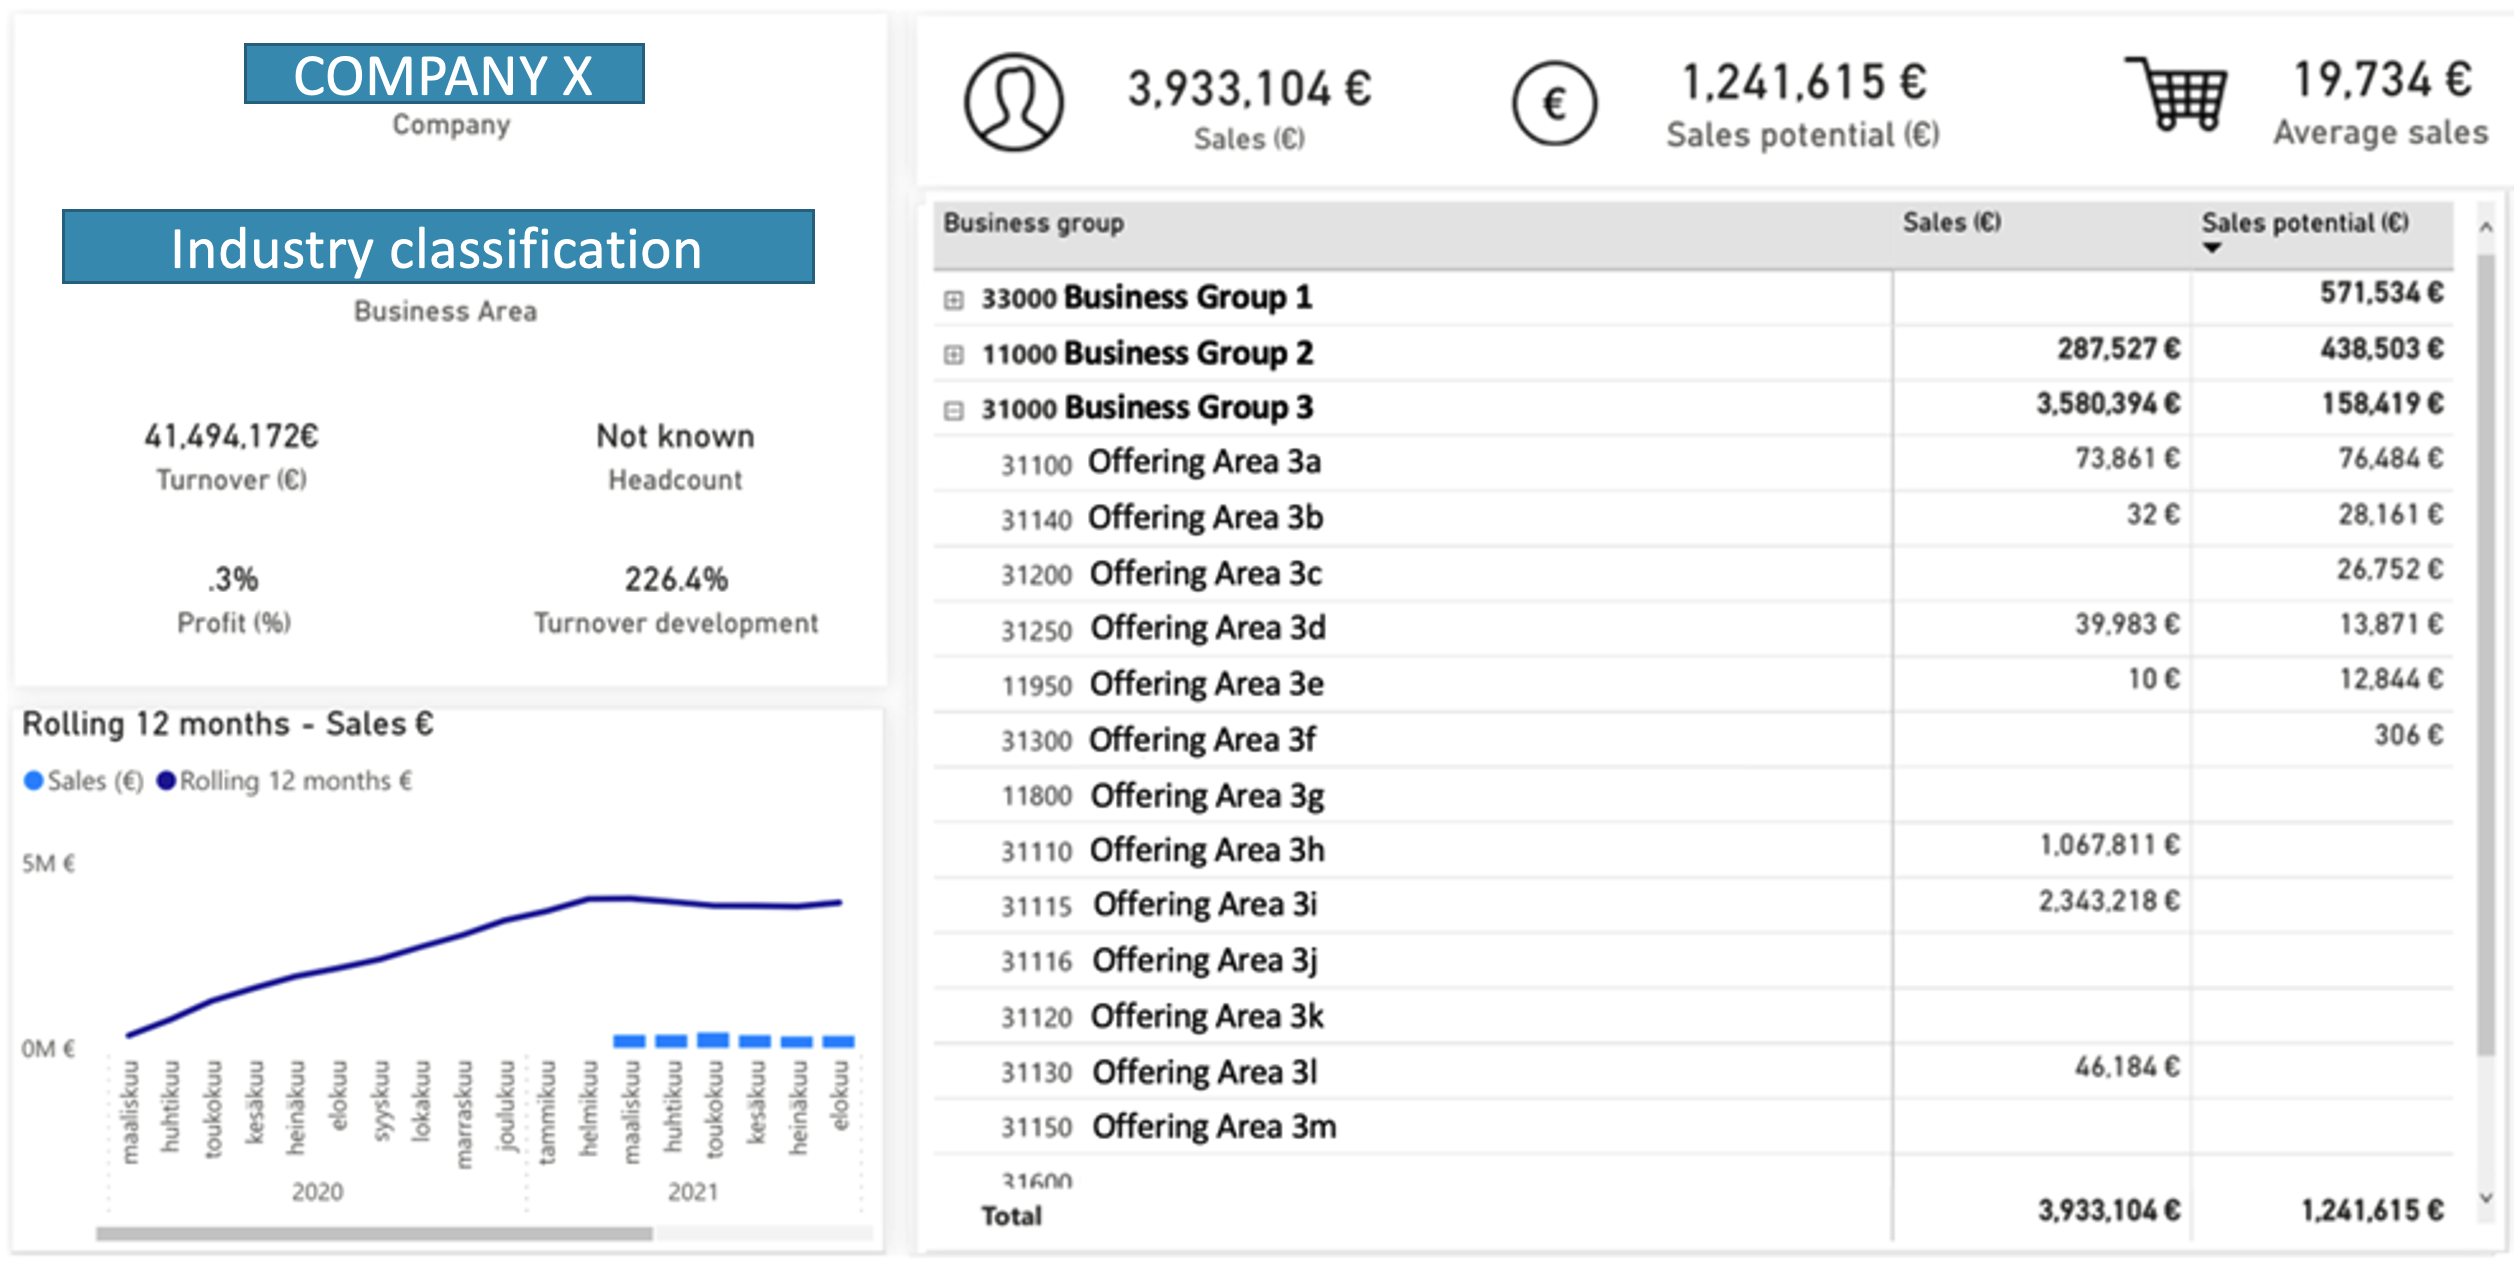The height and width of the screenshot is (1266, 2514).
Task: Click the chart's horizontal scrollbar
Action: click(374, 1233)
